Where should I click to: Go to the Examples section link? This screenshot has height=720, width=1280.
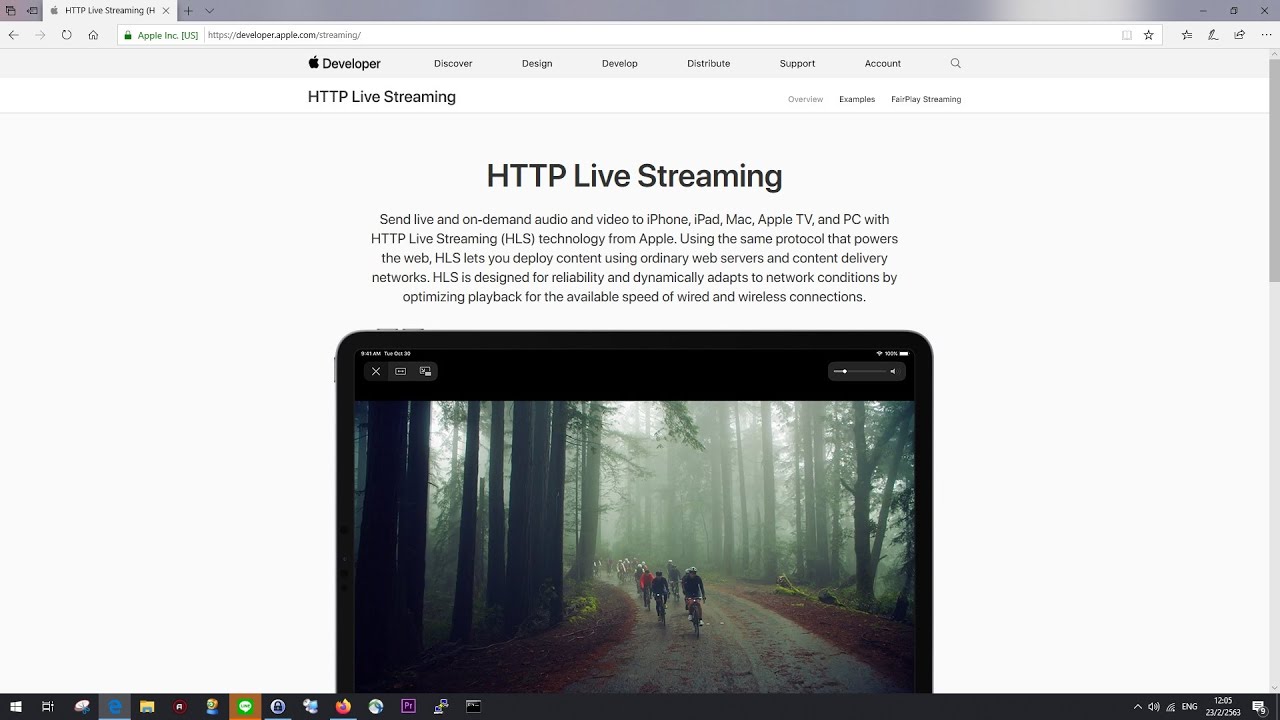tap(857, 99)
